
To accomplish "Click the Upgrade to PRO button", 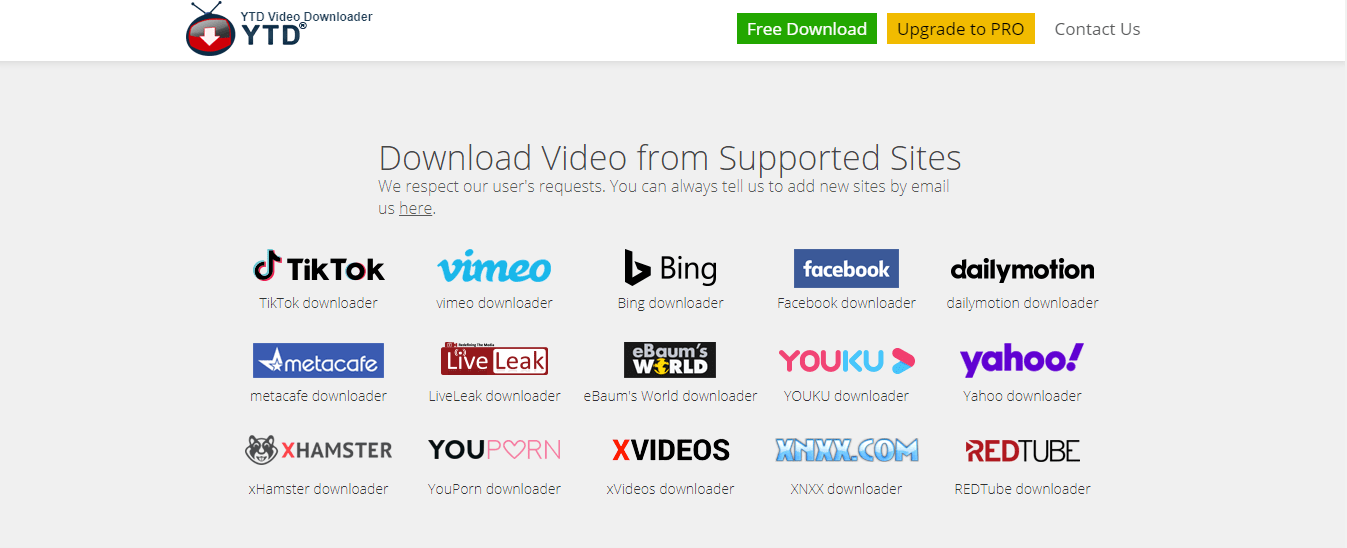I will 961,29.
